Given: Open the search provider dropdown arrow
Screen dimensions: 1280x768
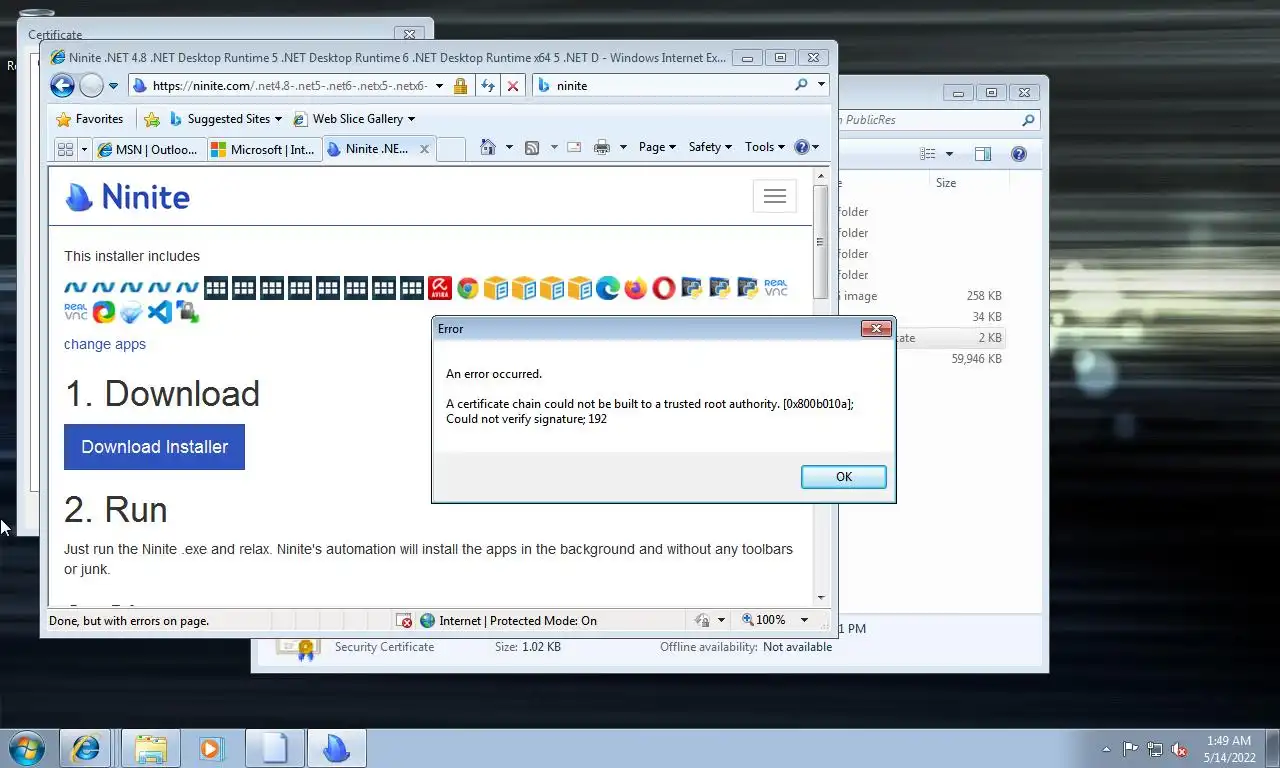Looking at the screenshot, I should [x=821, y=85].
